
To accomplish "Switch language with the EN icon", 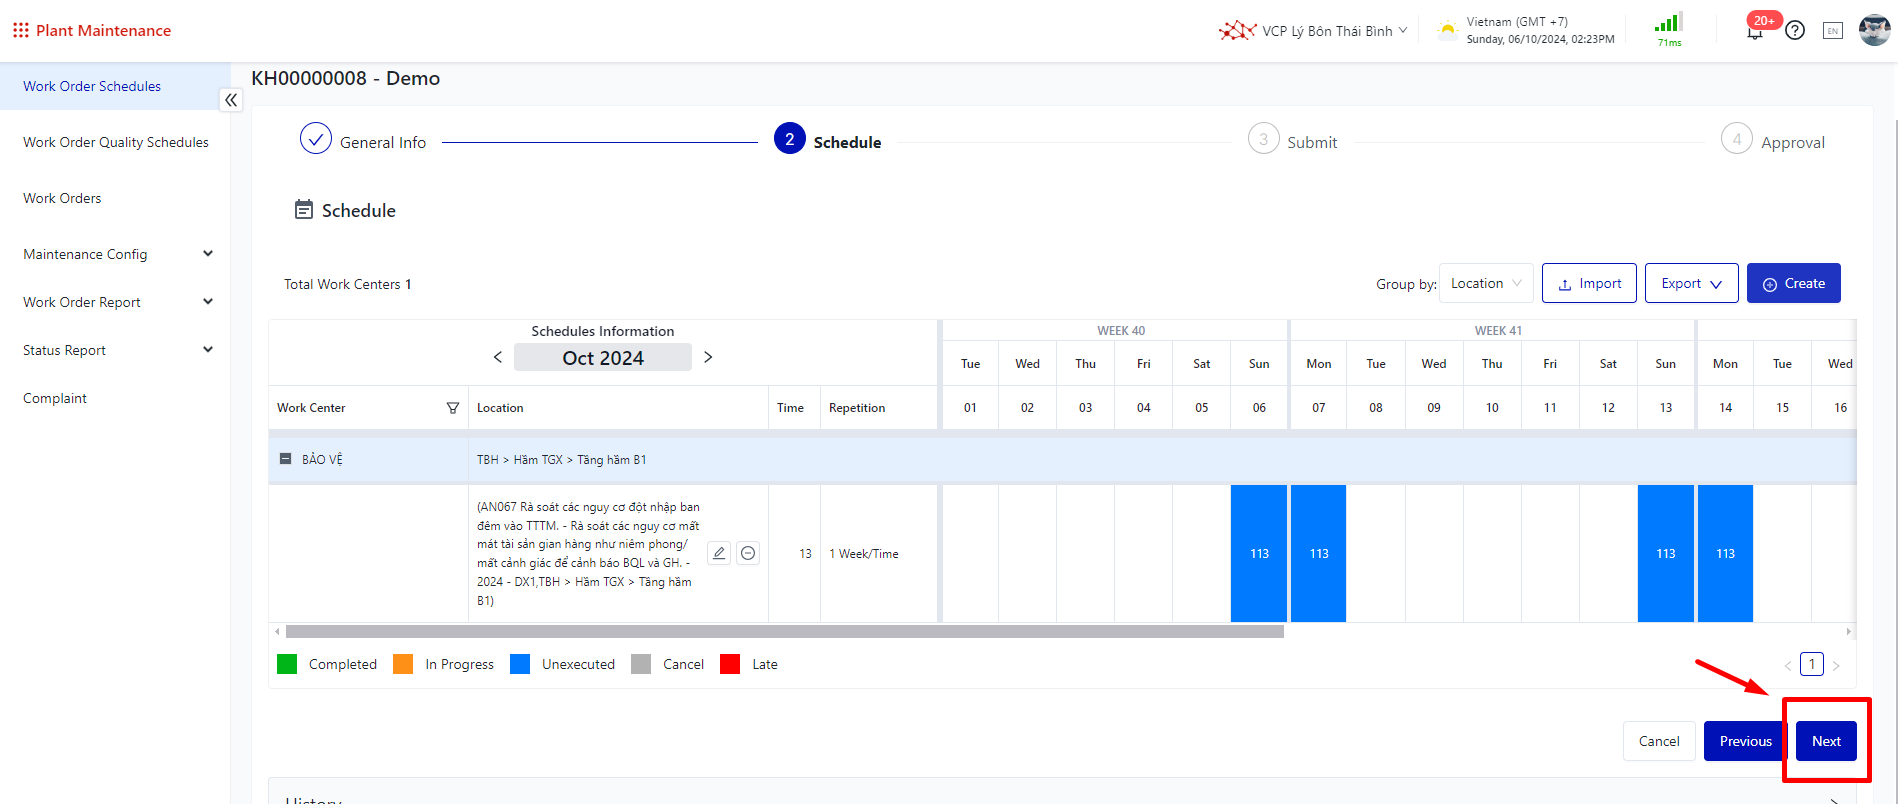I will click(x=1833, y=31).
